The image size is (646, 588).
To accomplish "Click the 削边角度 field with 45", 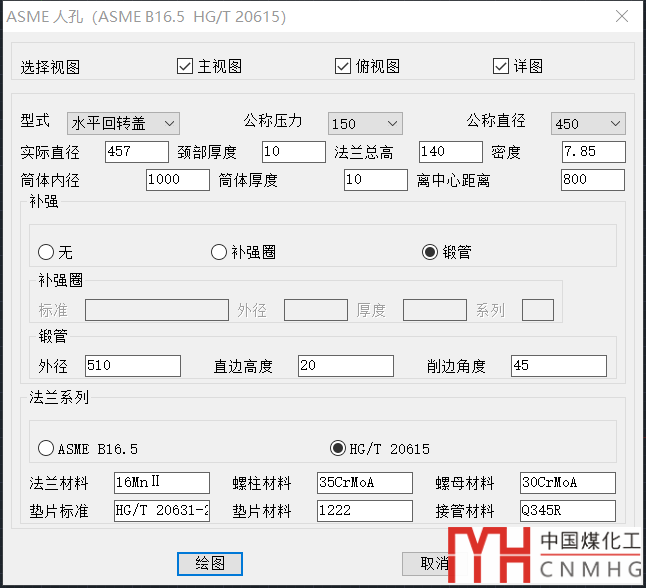I will tap(559, 366).
